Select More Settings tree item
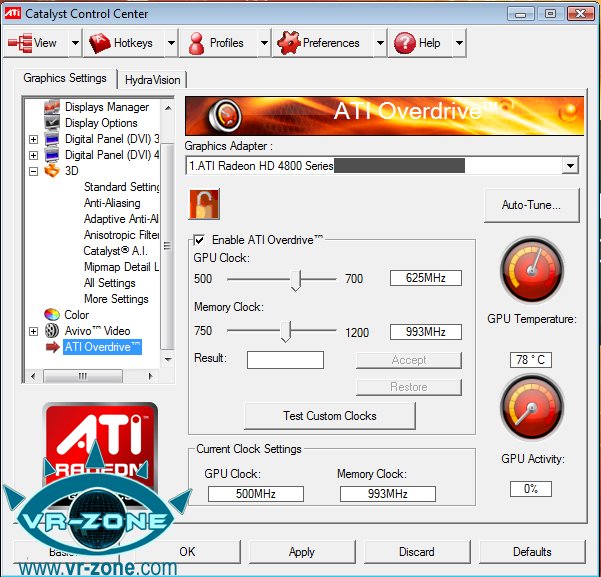 tap(116, 299)
